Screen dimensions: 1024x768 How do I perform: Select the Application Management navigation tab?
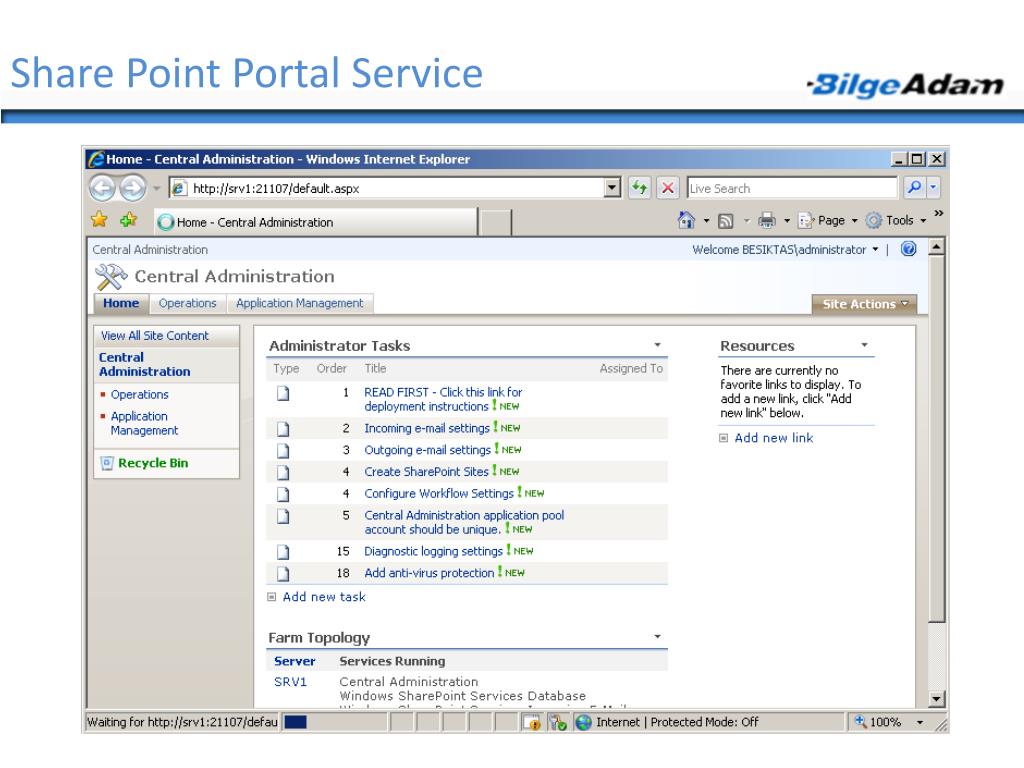(300, 304)
